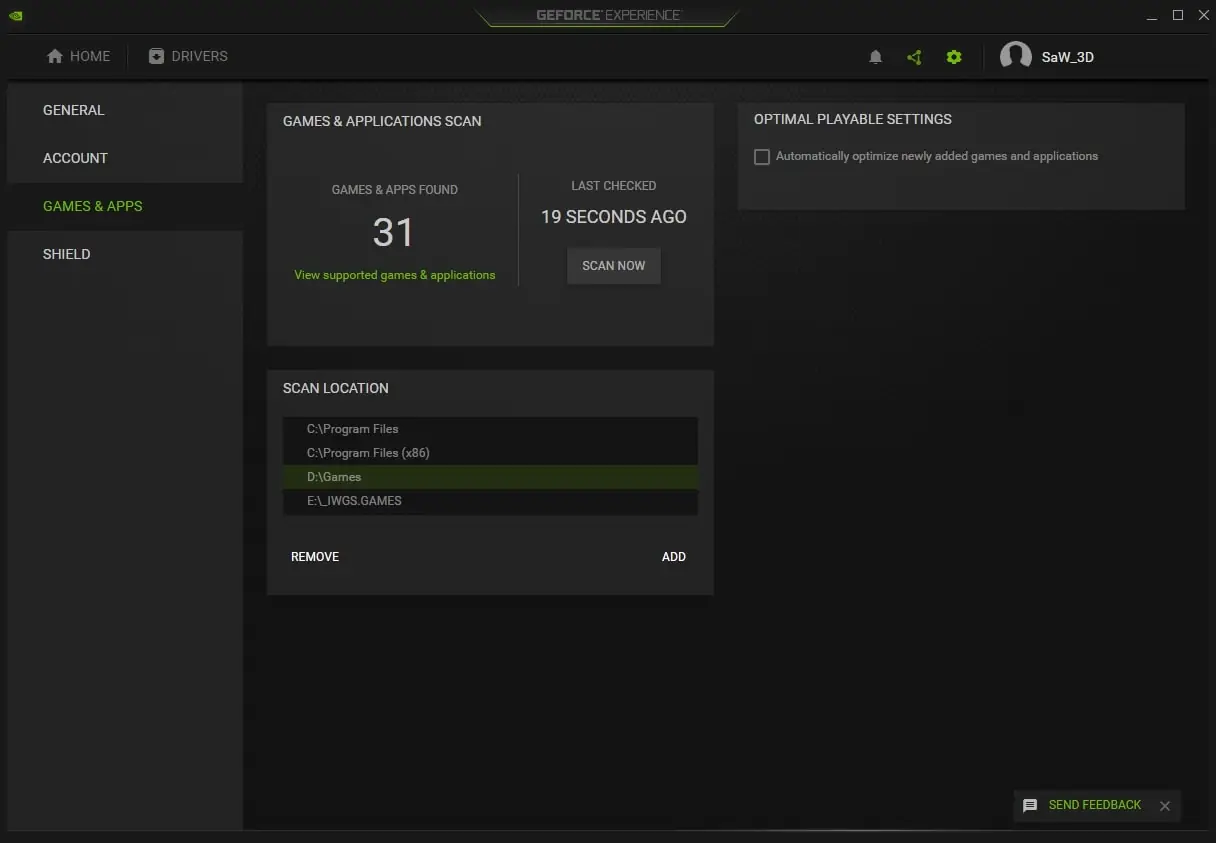Click the SCAN NOW button
This screenshot has height=843, width=1216.
click(614, 266)
